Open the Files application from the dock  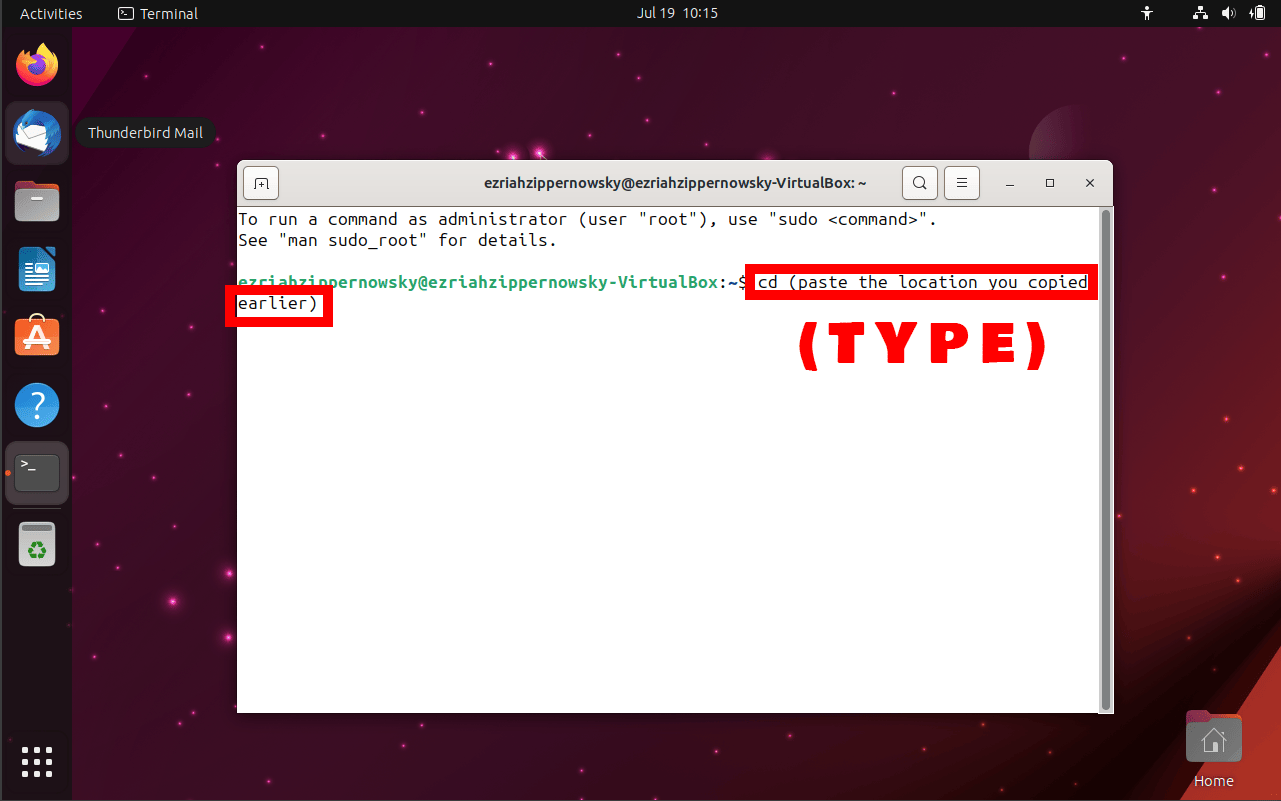point(36,200)
